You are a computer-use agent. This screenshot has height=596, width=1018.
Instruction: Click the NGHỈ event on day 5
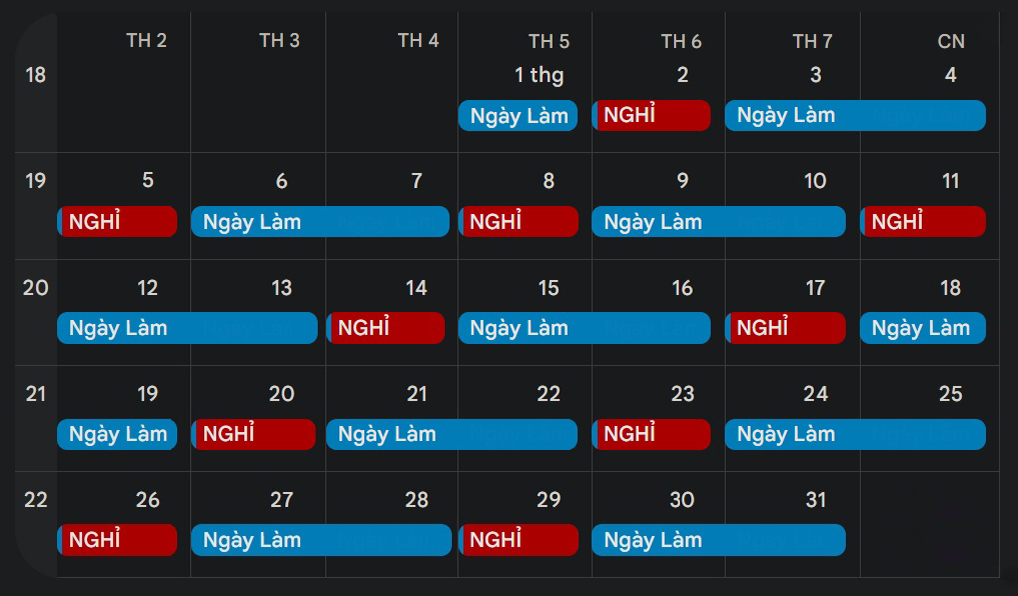coord(117,222)
